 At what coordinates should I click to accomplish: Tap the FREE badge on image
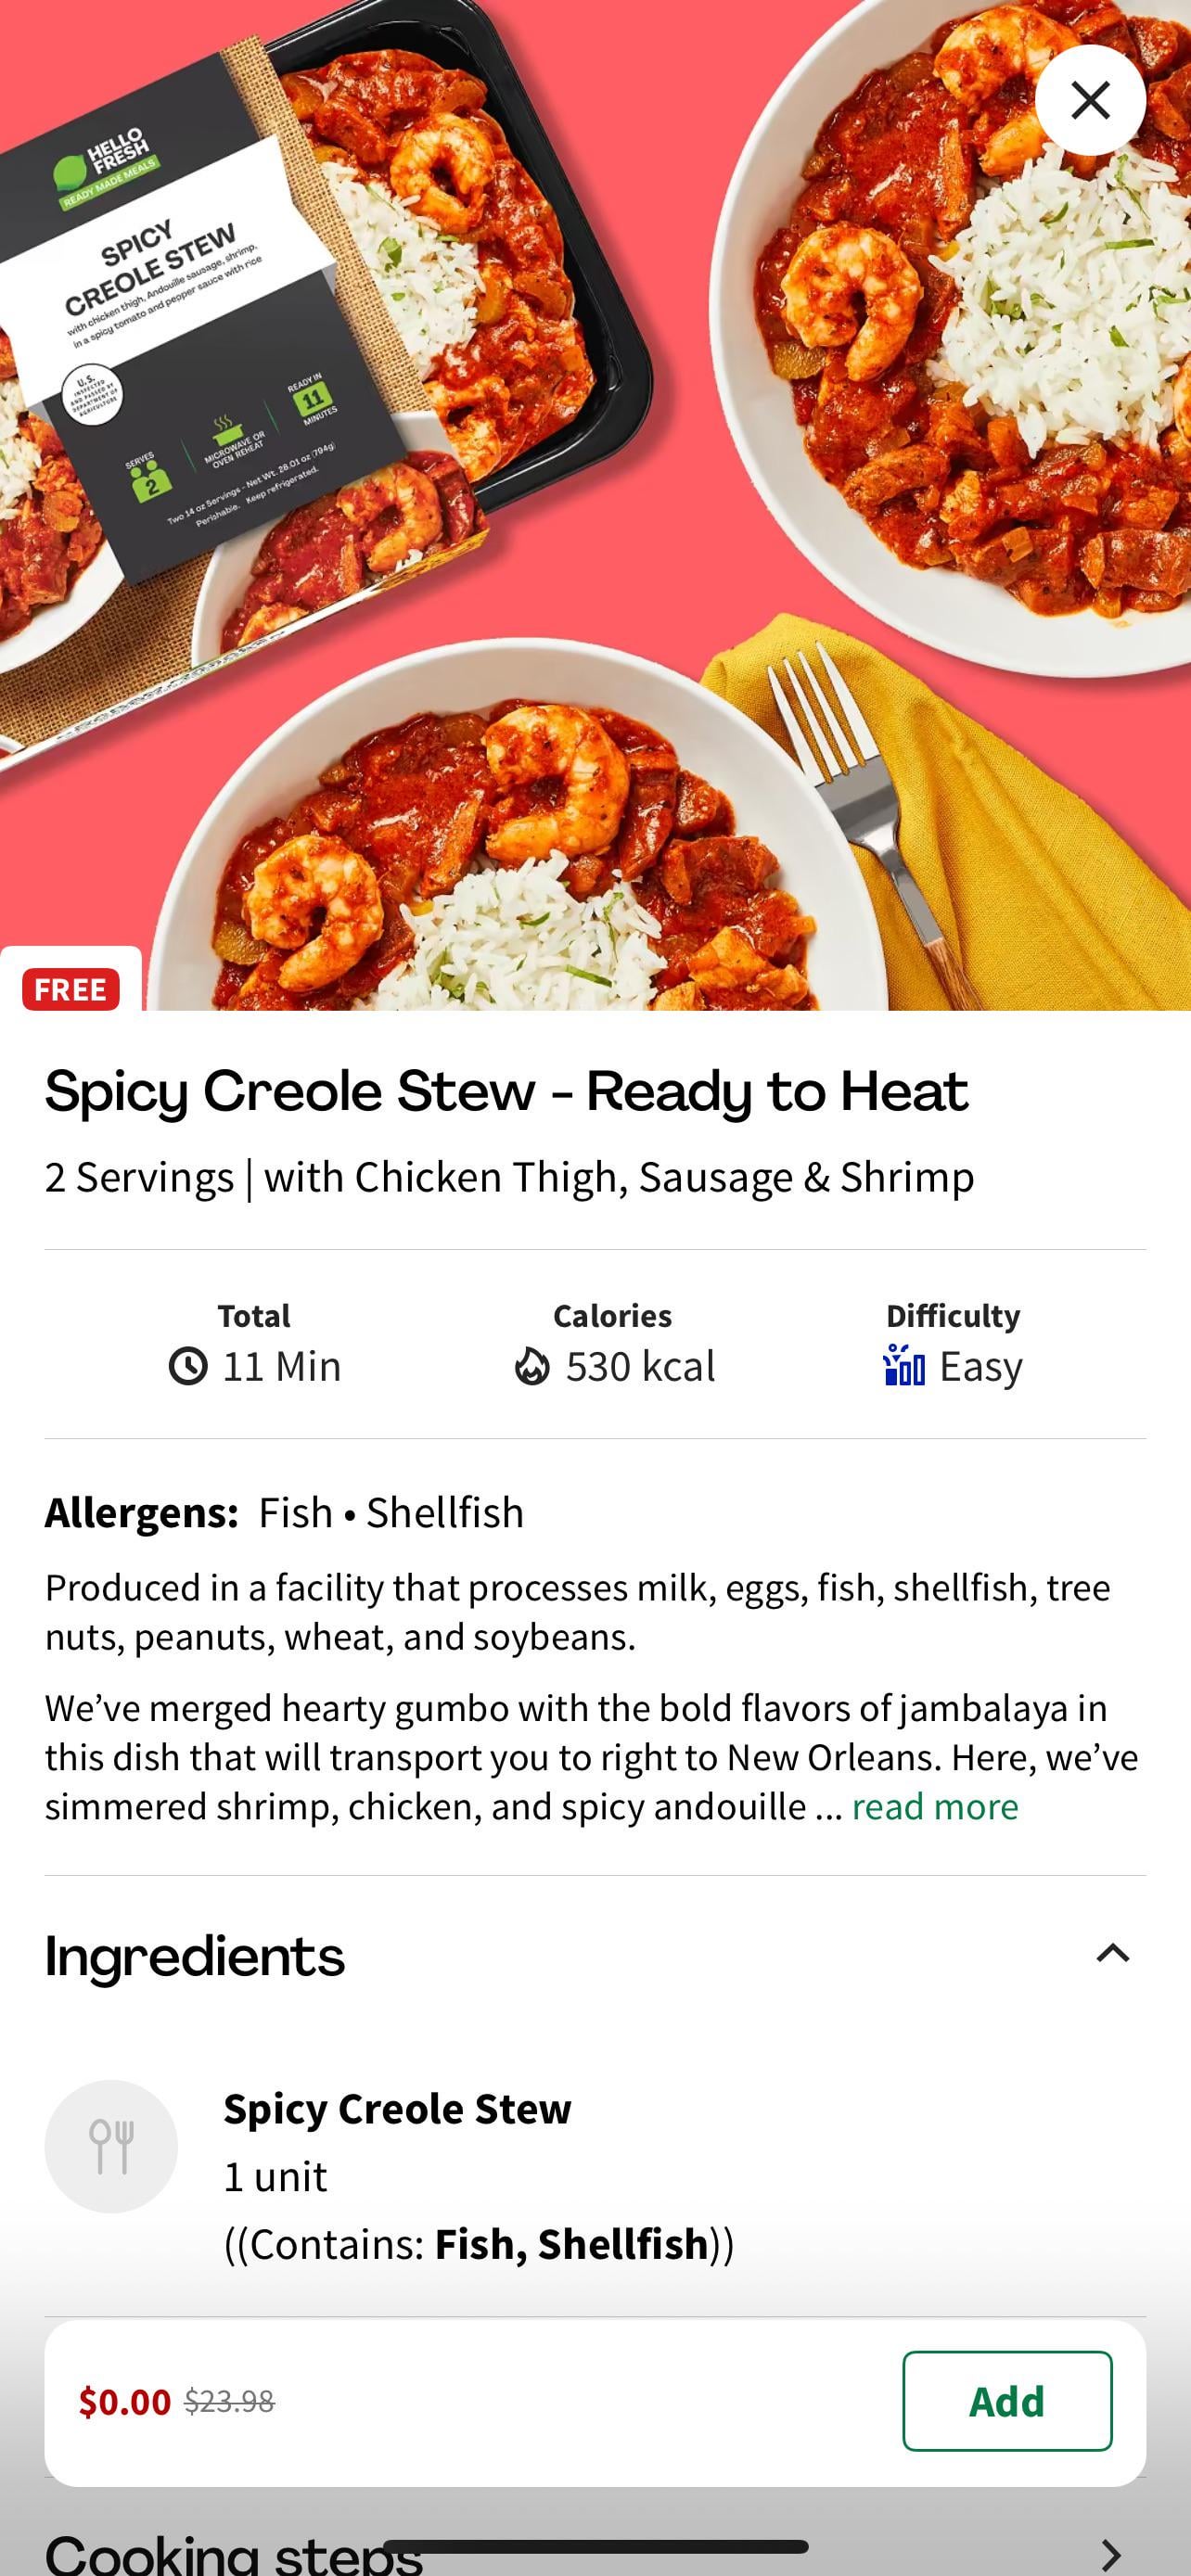[71, 988]
